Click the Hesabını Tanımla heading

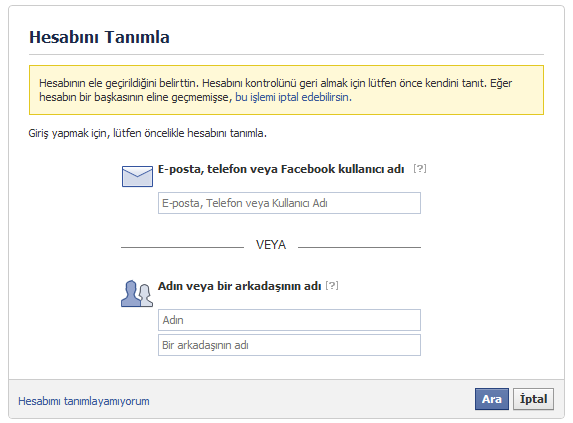tap(99, 37)
